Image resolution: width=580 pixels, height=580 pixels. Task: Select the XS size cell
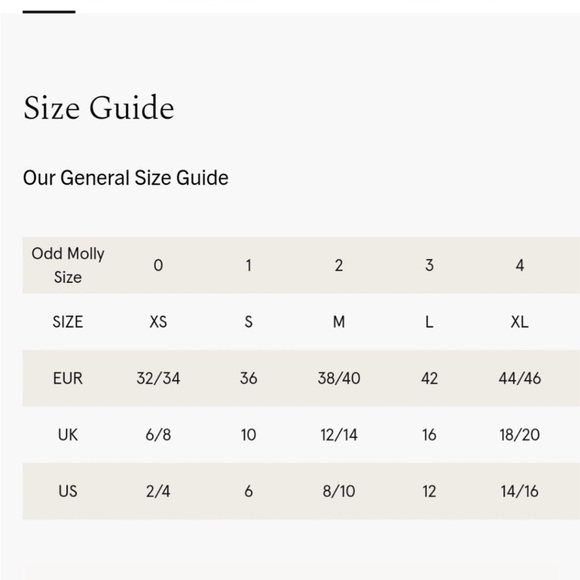(x=158, y=322)
